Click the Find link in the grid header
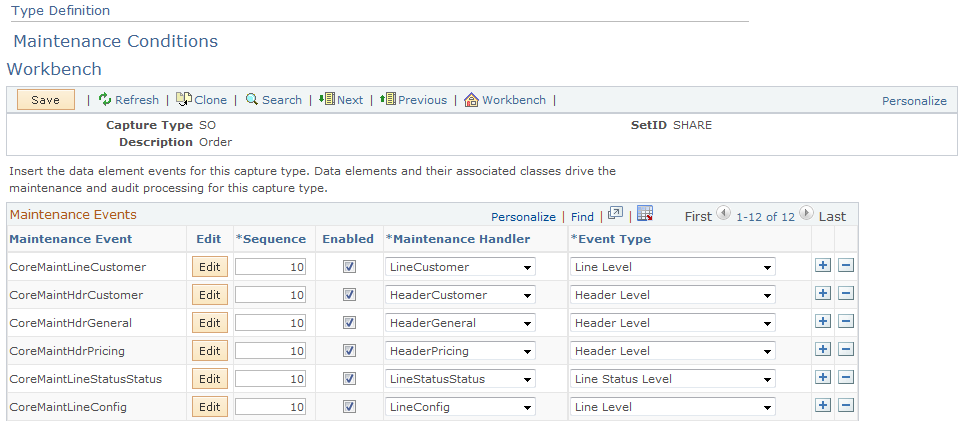The width and height of the screenshot is (977, 421). pyautogui.click(x=582, y=216)
